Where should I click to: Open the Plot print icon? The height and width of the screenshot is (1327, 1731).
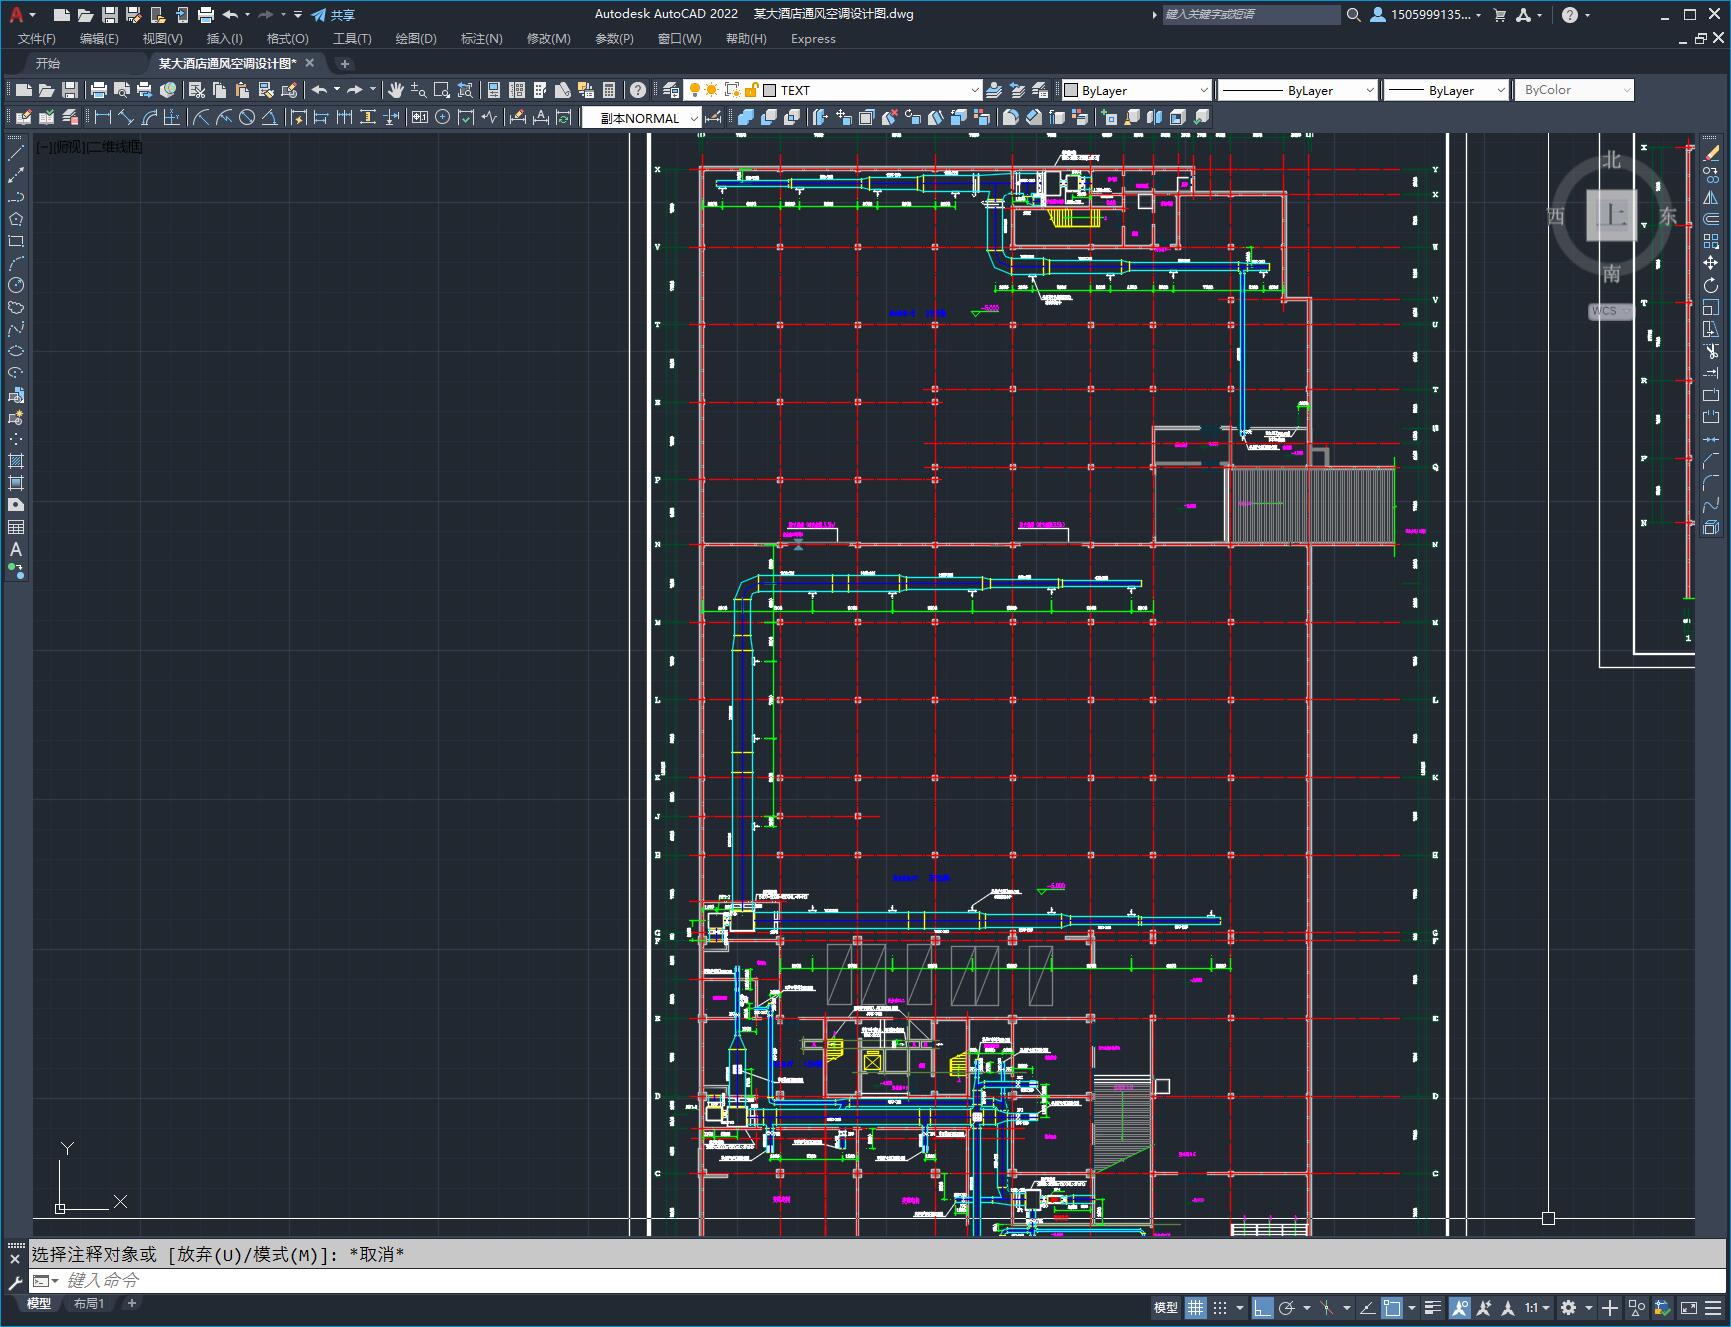click(x=99, y=90)
